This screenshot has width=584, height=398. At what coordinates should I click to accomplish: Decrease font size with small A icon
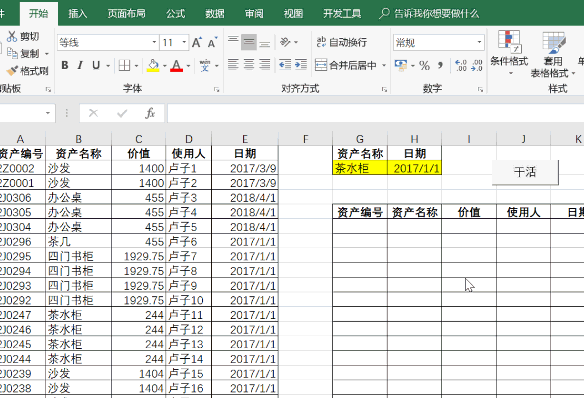[212, 42]
